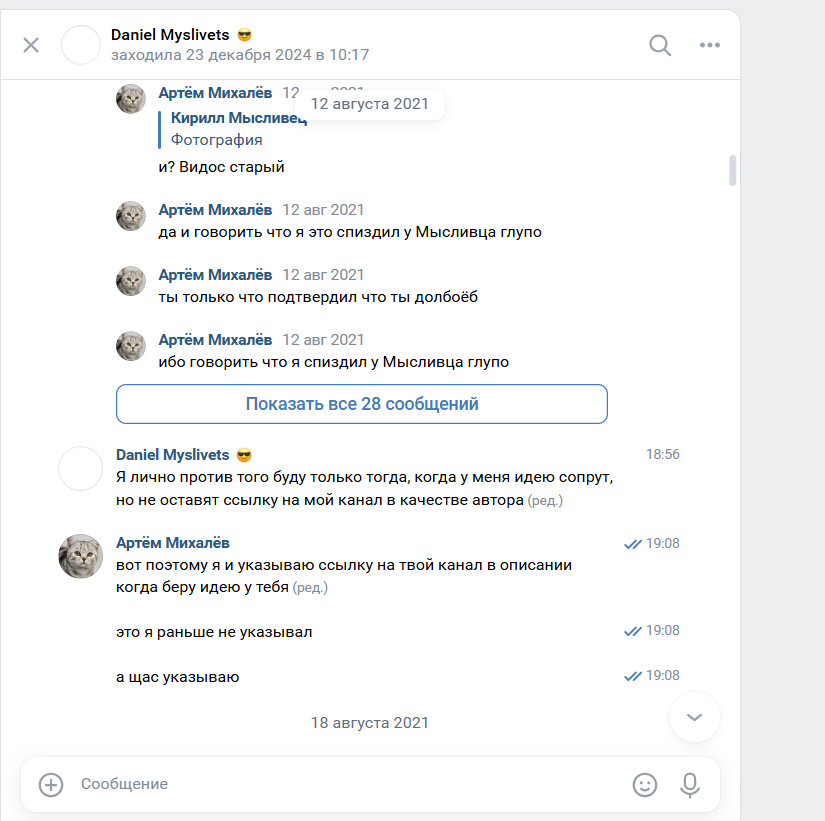
Task: Open the emoji smiley picker
Action: point(645,785)
